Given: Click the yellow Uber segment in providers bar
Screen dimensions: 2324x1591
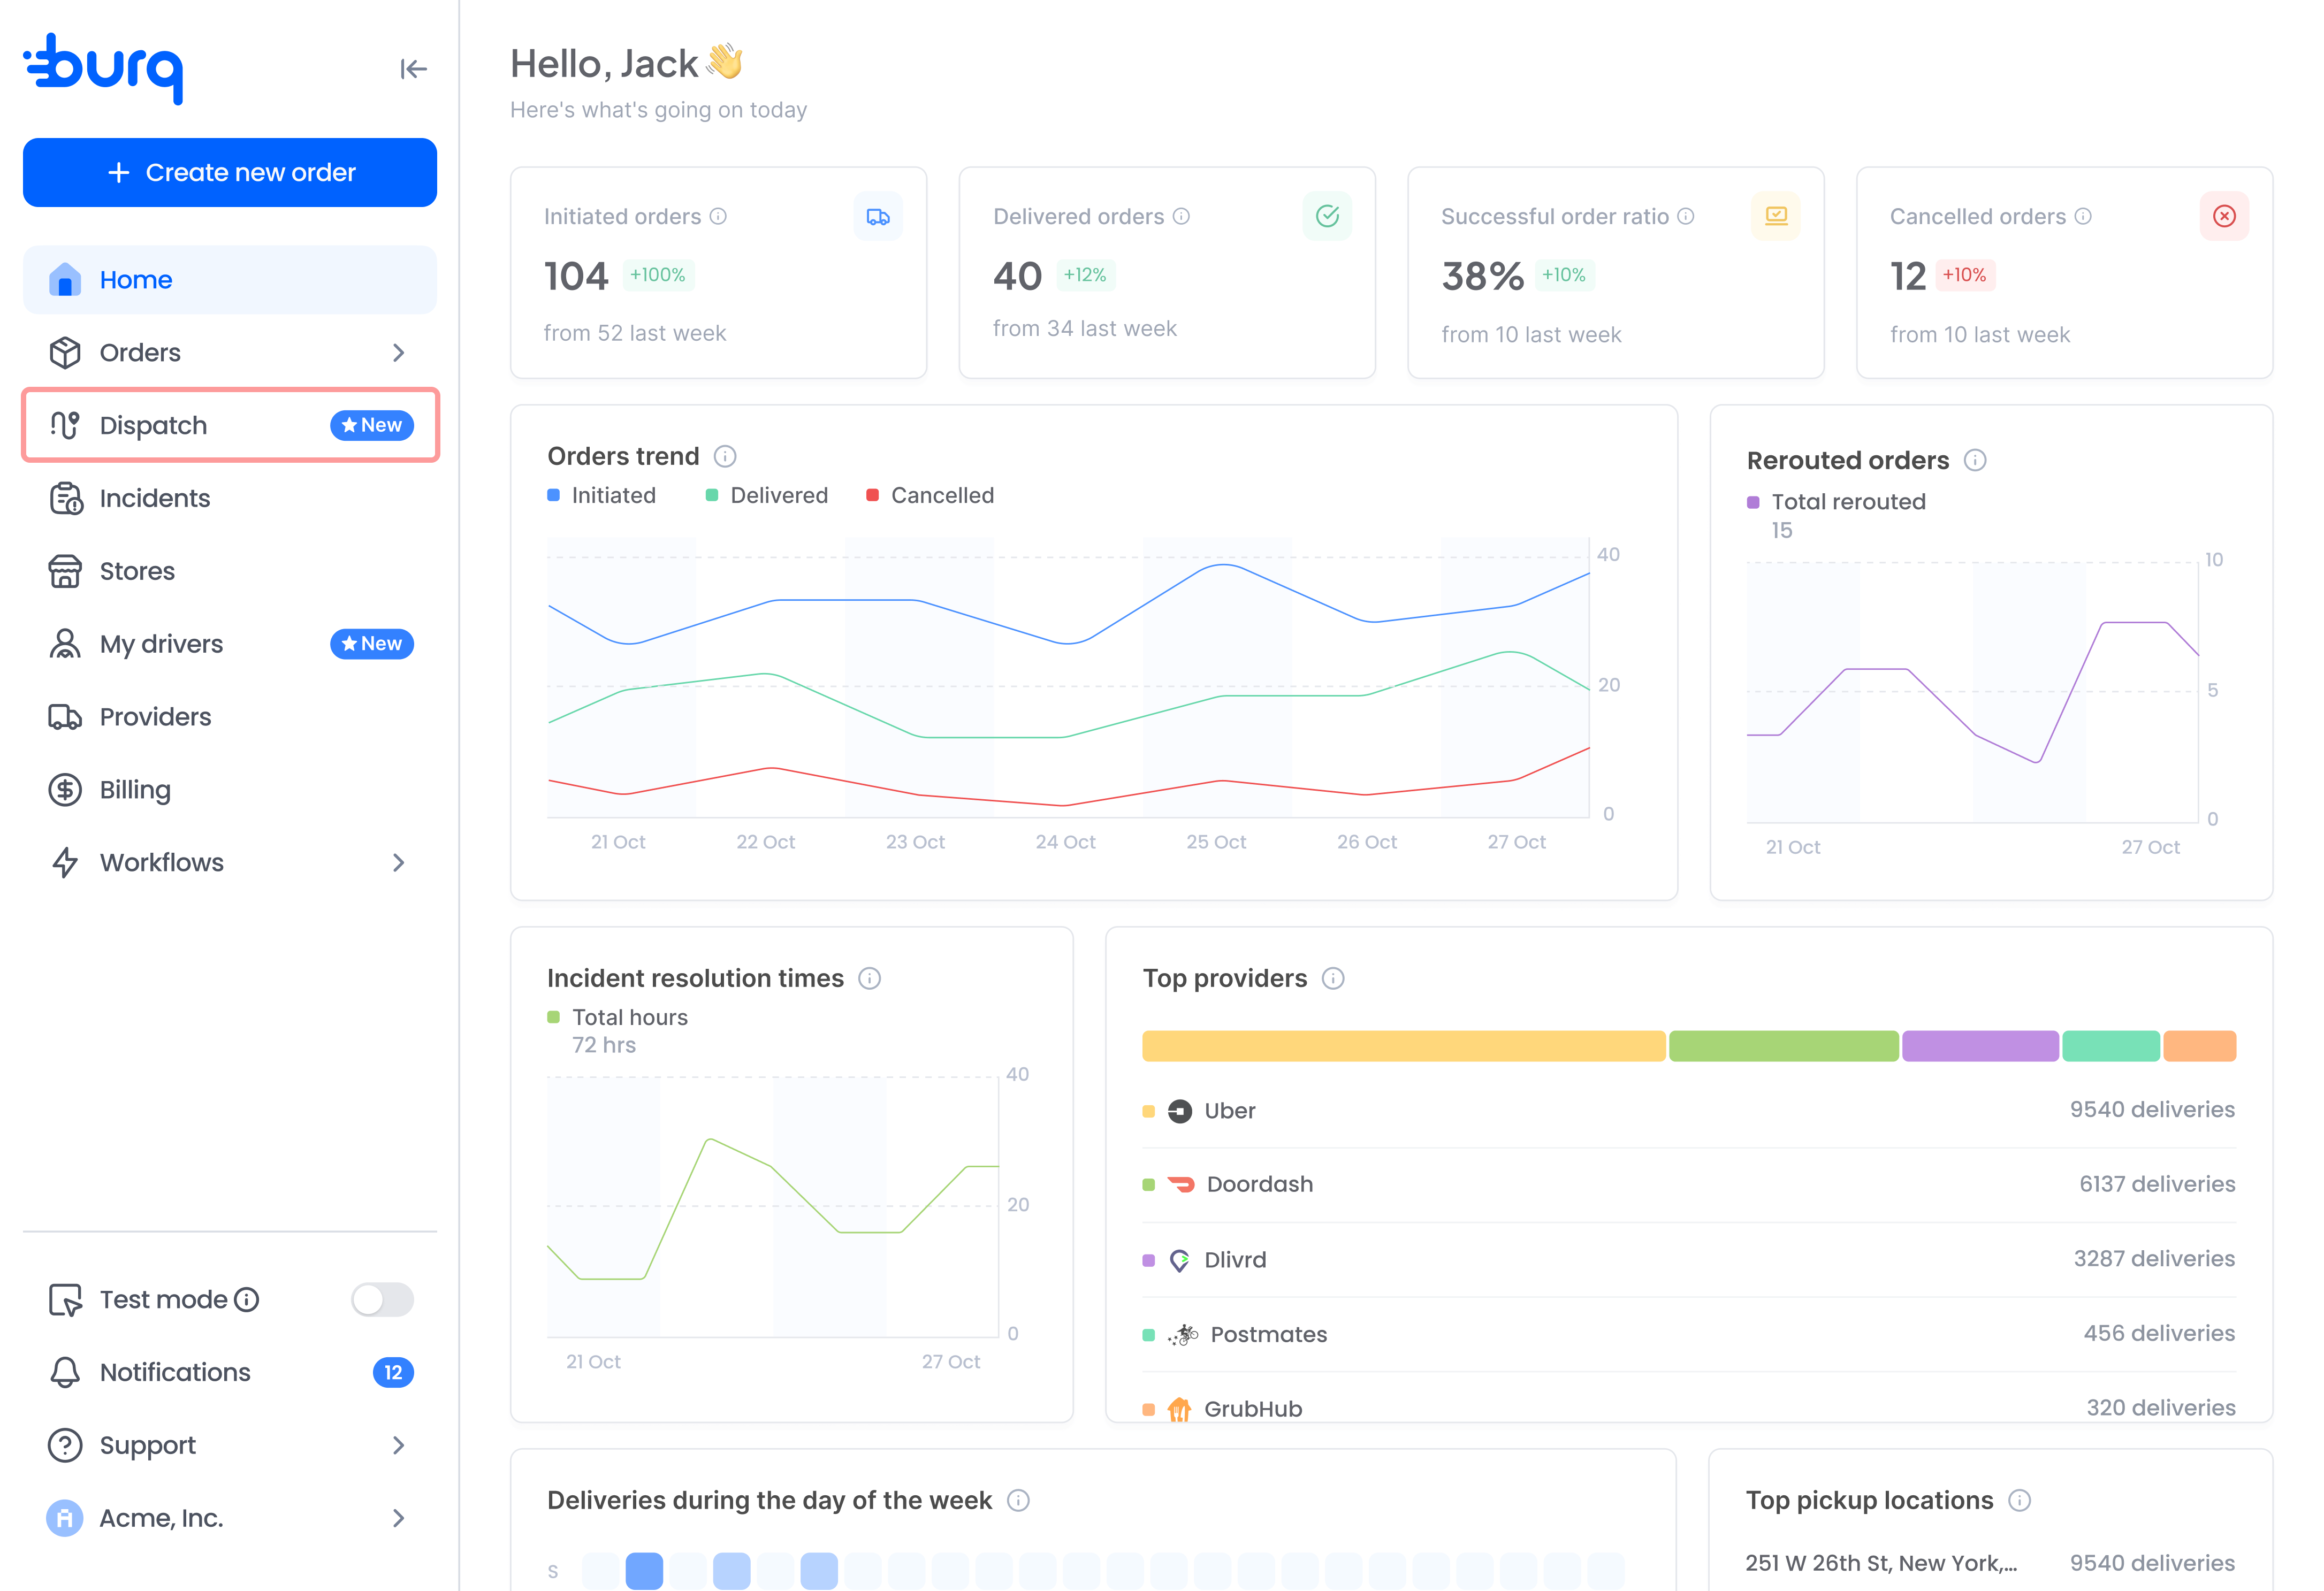Looking at the screenshot, I should point(1404,1047).
